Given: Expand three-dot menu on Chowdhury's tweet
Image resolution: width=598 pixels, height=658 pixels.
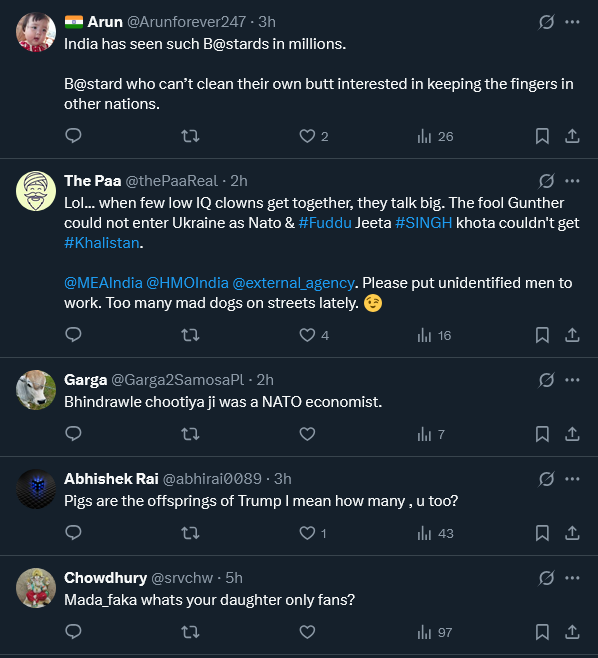Looking at the screenshot, I should 572,578.
